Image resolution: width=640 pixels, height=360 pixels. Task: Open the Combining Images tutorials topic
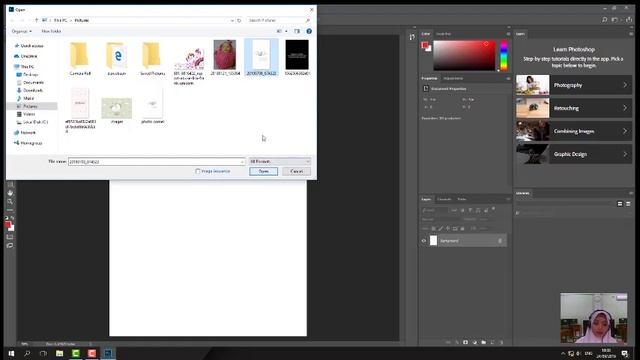(x=574, y=131)
